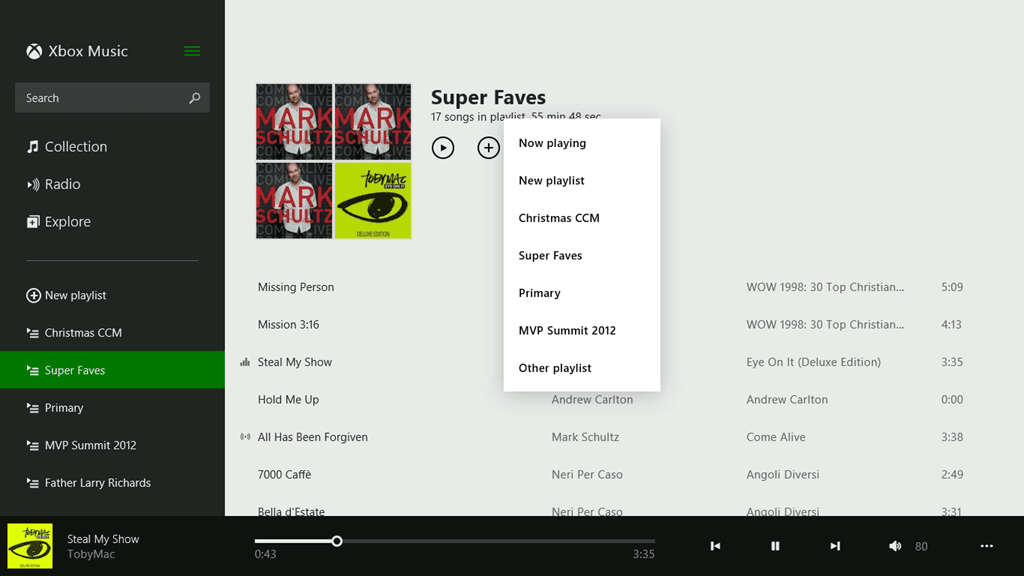Mute the volume speaker icon

[895, 546]
